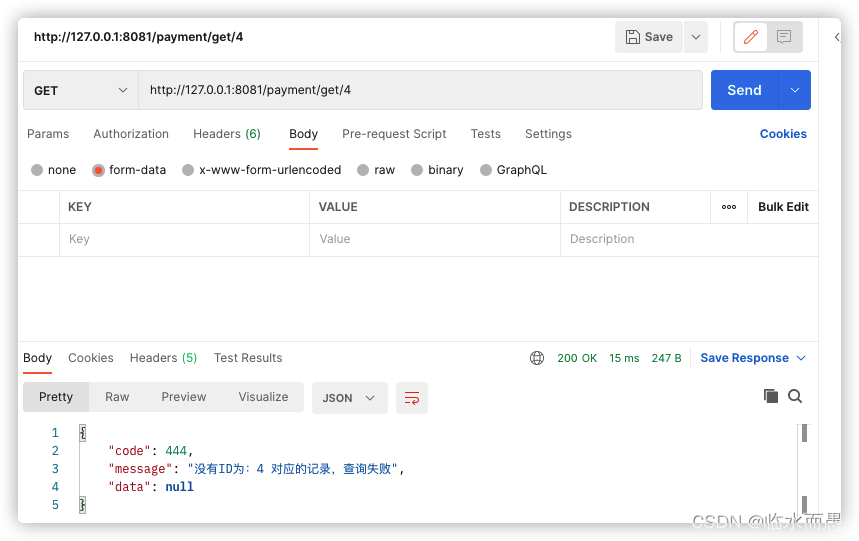This screenshot has height=541, width=859.
Task: Open the Params tab
Action: pyautogui.click(x=48, y=134)
